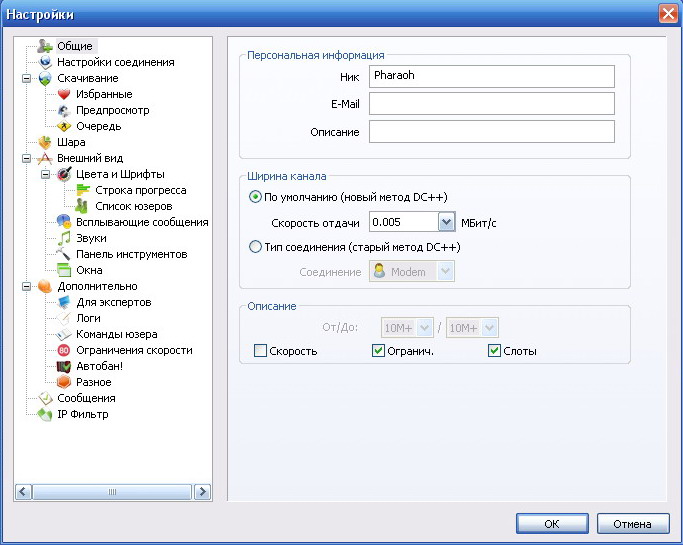Click the Для экспертов monitor icon
This screenshot has width=683, height=545.
click(x=64, y=302)
